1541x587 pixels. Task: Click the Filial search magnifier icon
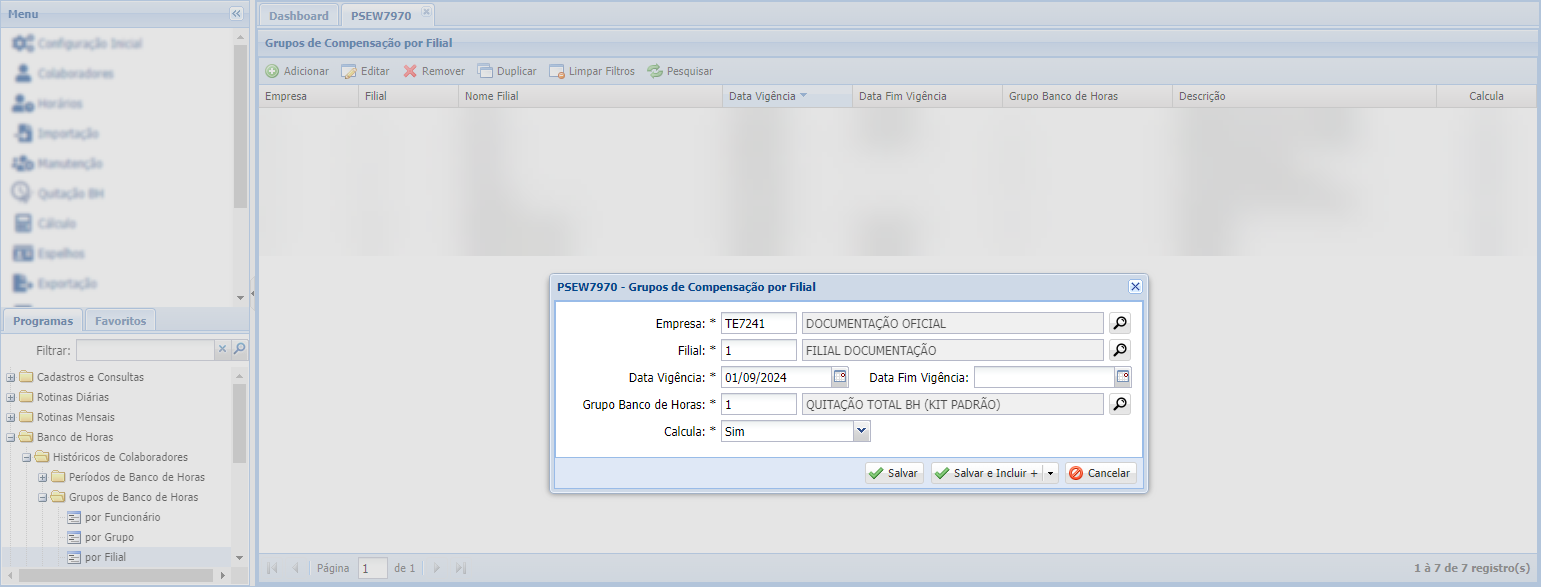[1120, 350]
